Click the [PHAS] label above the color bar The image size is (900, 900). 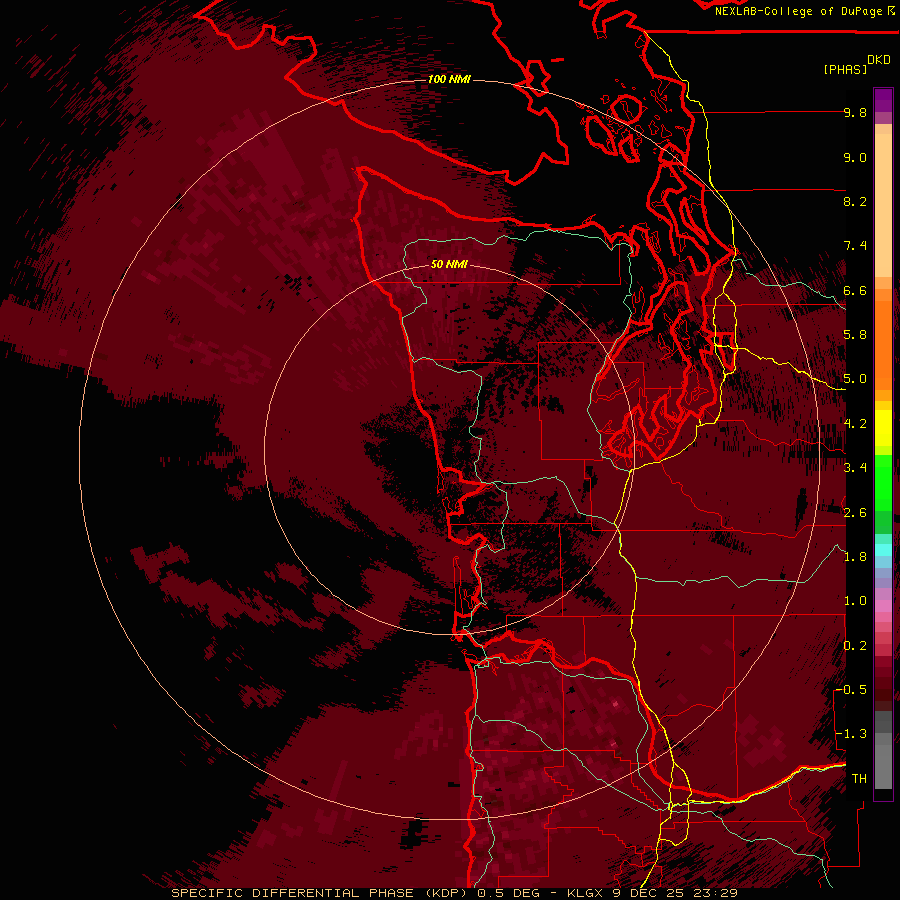(x=845, y=69)
